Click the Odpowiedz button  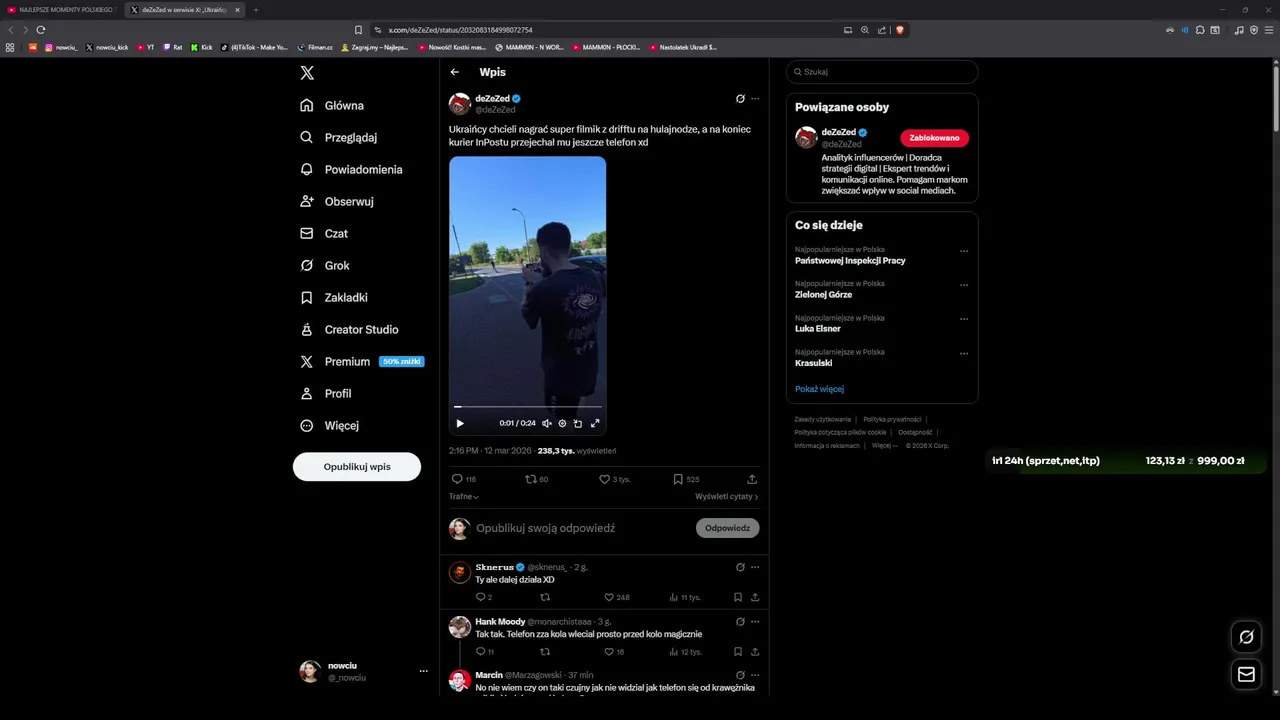pos(728,528)
